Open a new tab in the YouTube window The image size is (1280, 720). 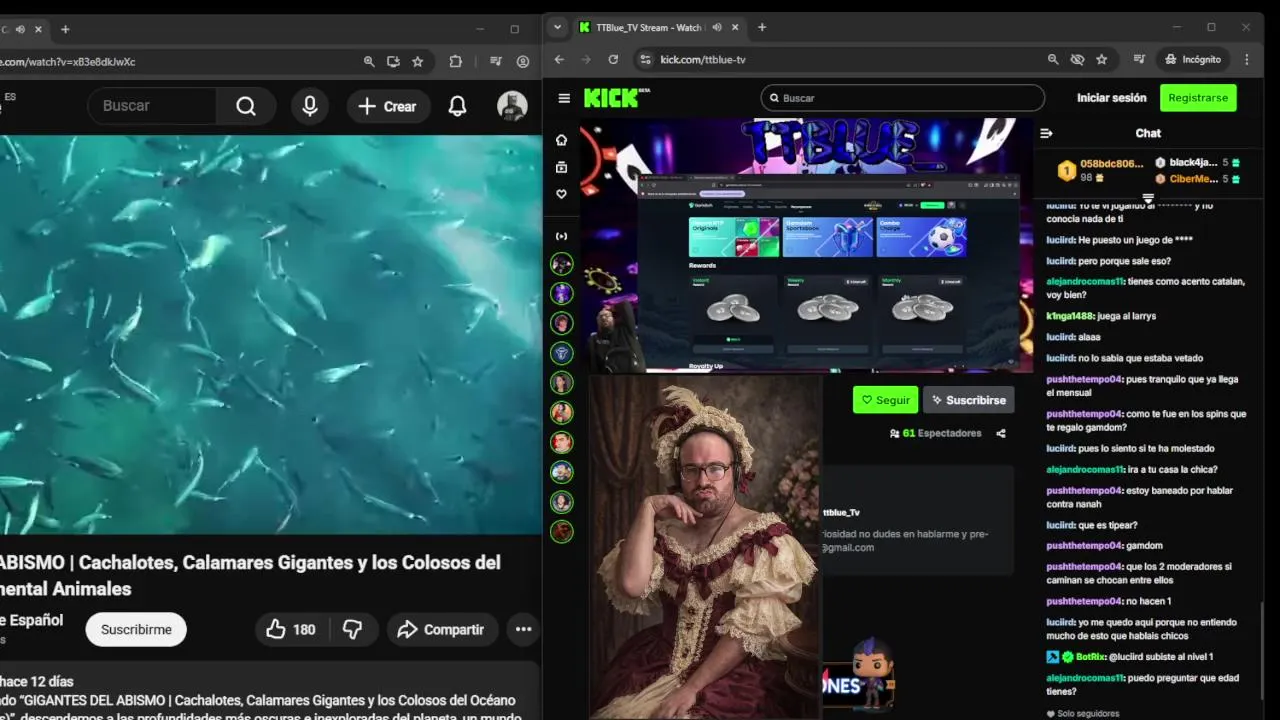click(65, 29)
